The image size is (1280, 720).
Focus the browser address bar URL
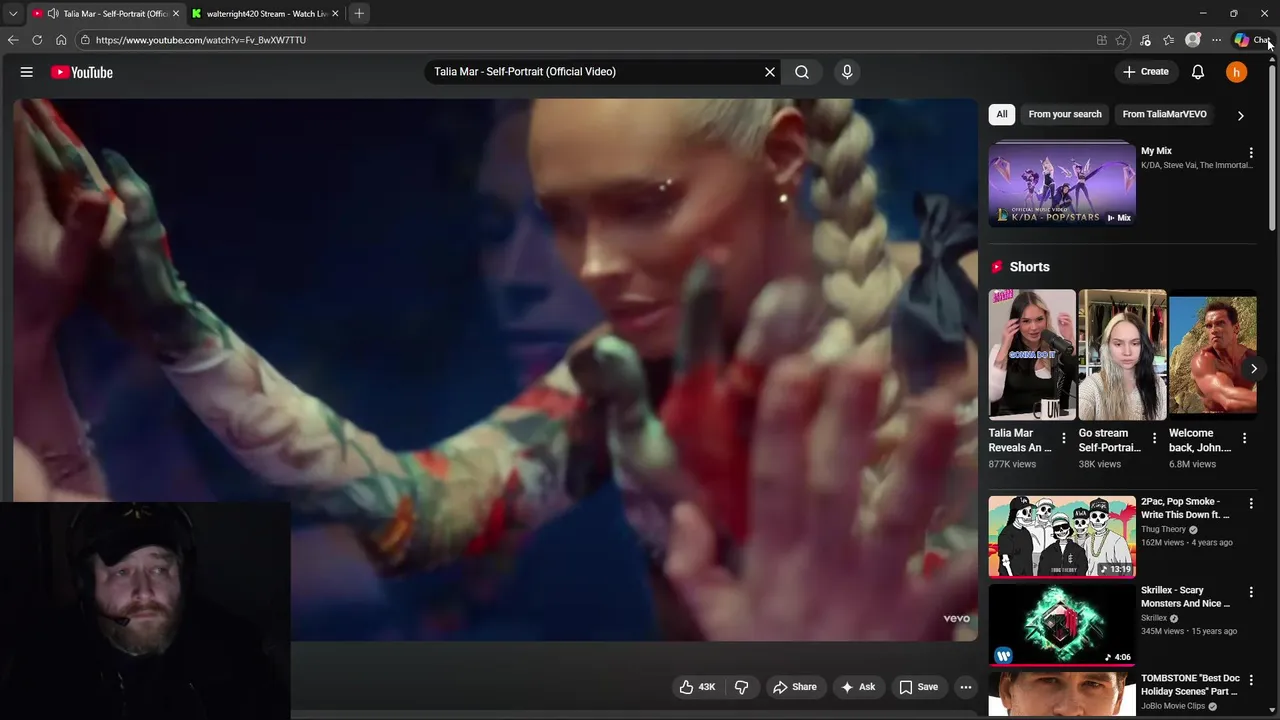(201, 40)
